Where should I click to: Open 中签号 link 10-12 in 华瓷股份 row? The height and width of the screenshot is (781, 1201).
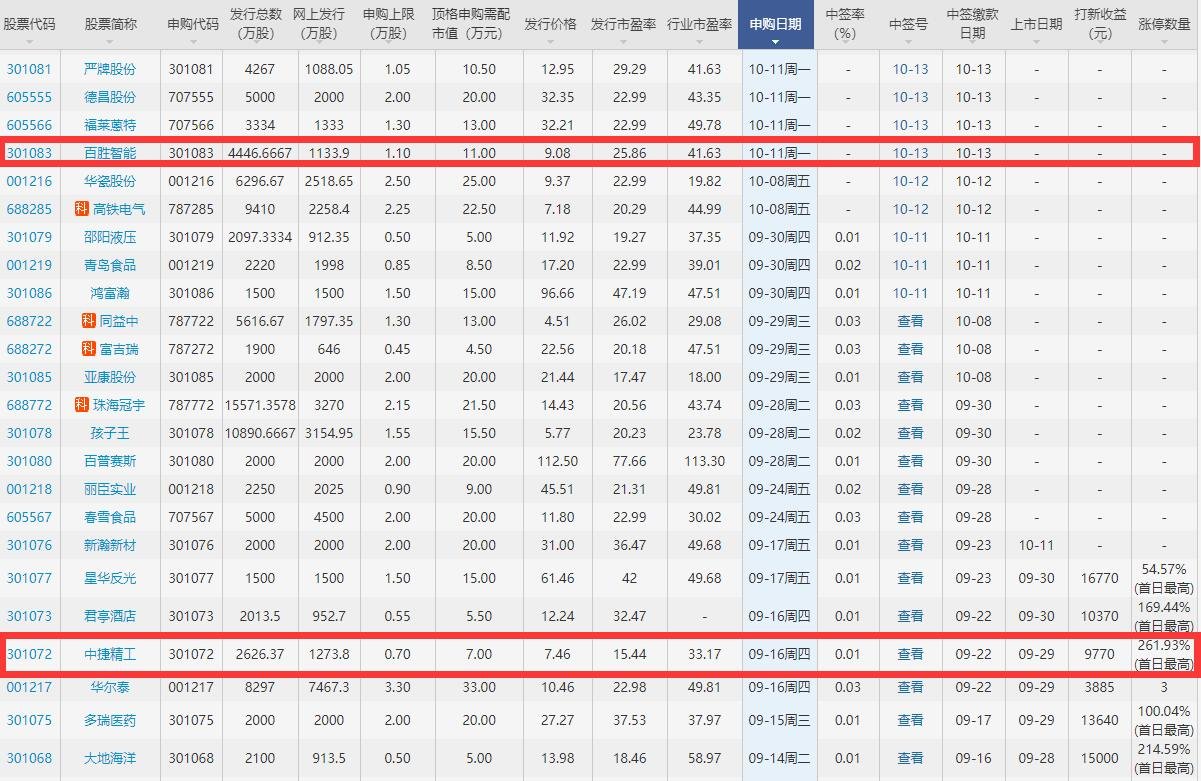(x=911, y=181)
